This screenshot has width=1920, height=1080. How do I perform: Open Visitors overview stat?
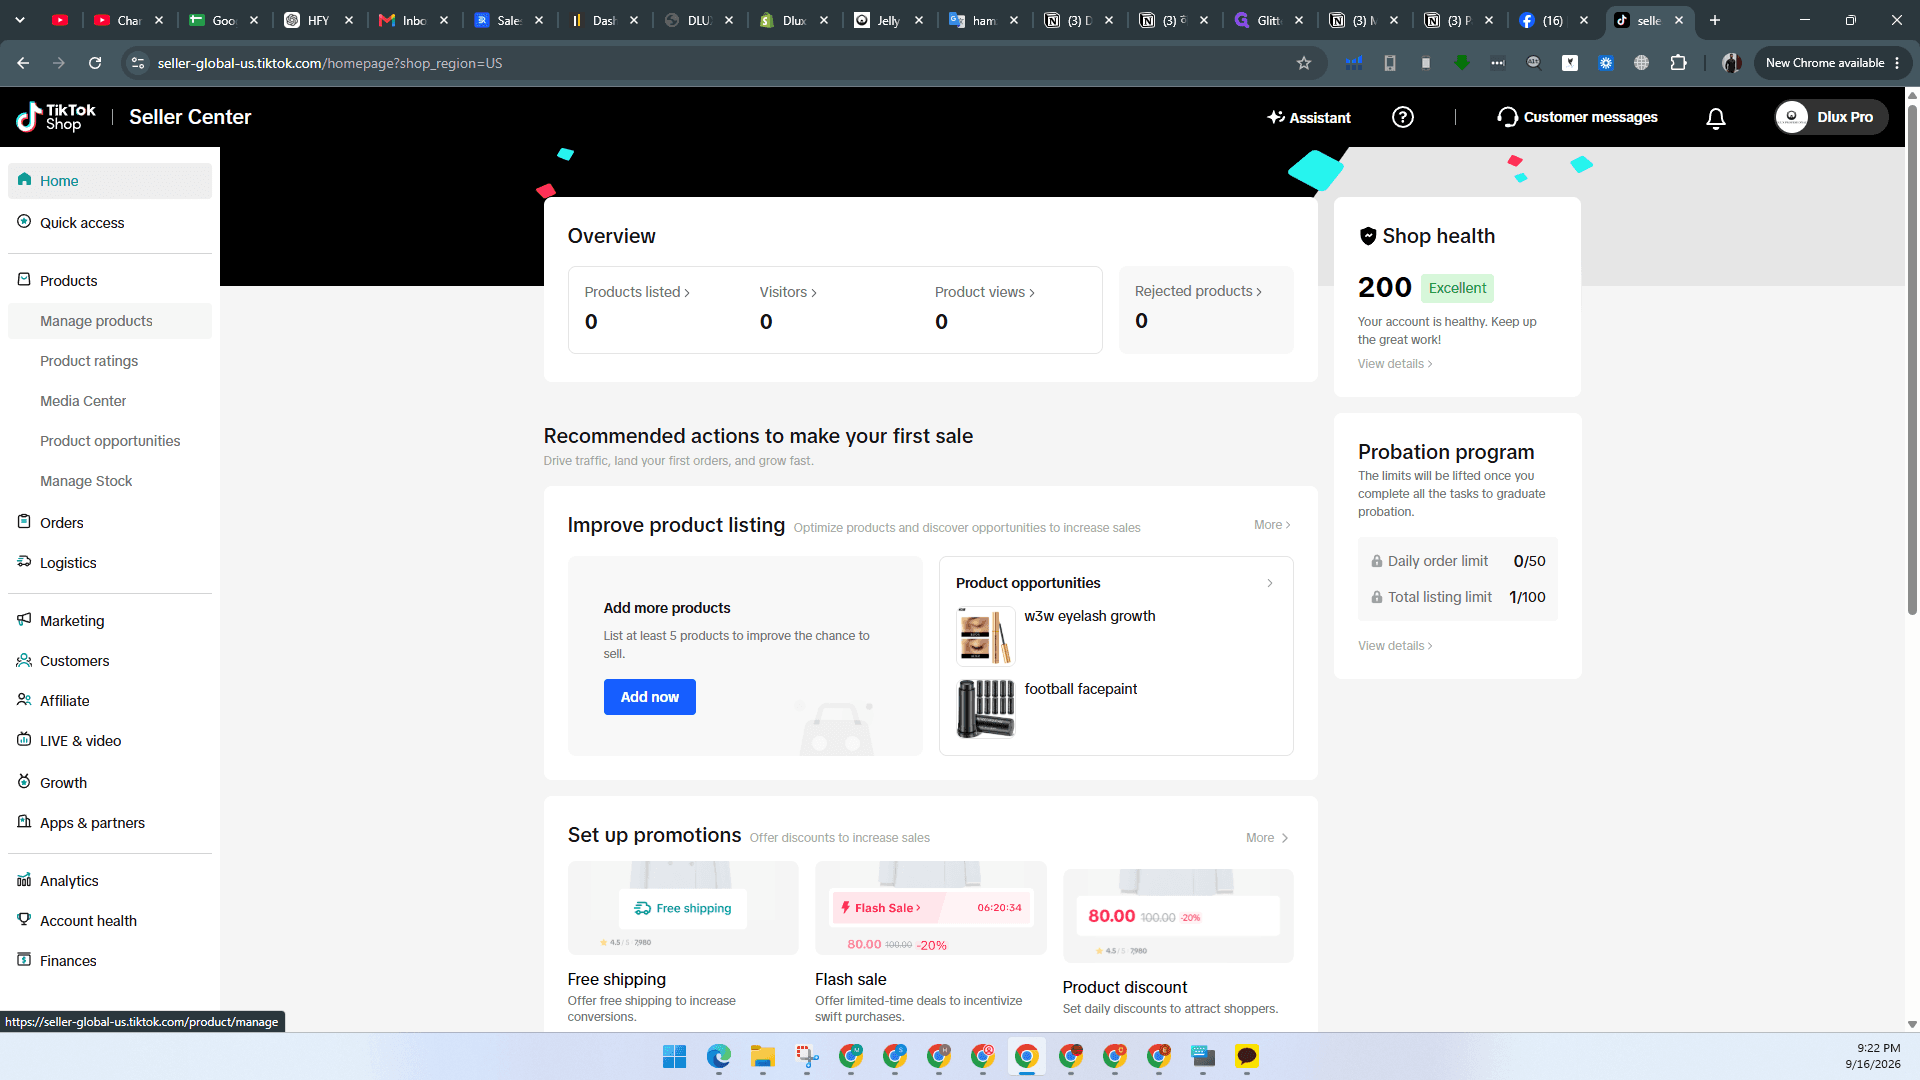tap(788, 292)
